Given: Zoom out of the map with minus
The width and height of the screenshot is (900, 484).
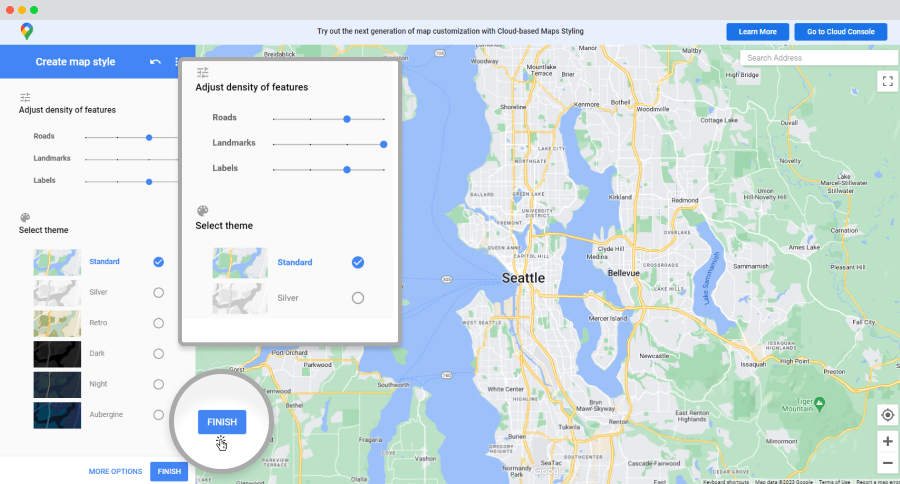Looking at the screenshot, I should 887,463.
